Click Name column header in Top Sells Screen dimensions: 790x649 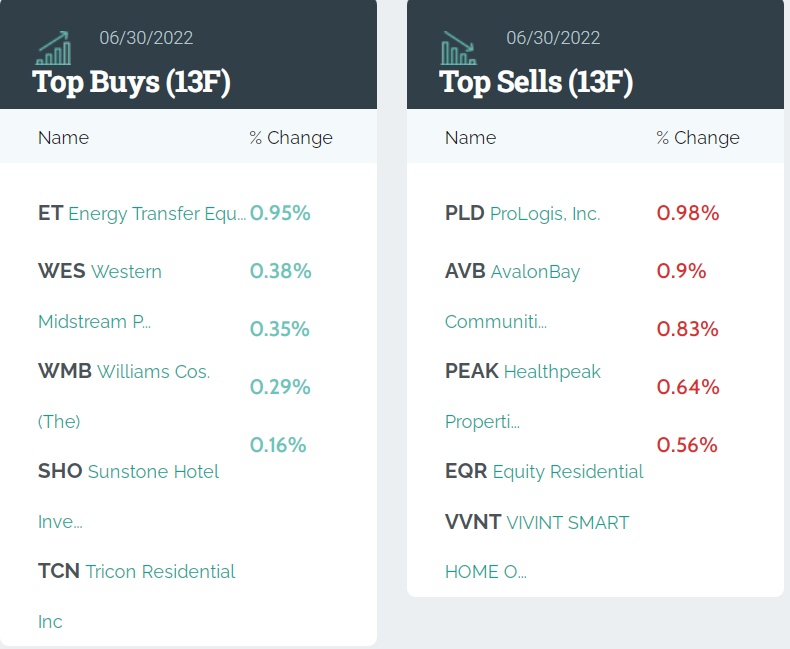point(470,138)
